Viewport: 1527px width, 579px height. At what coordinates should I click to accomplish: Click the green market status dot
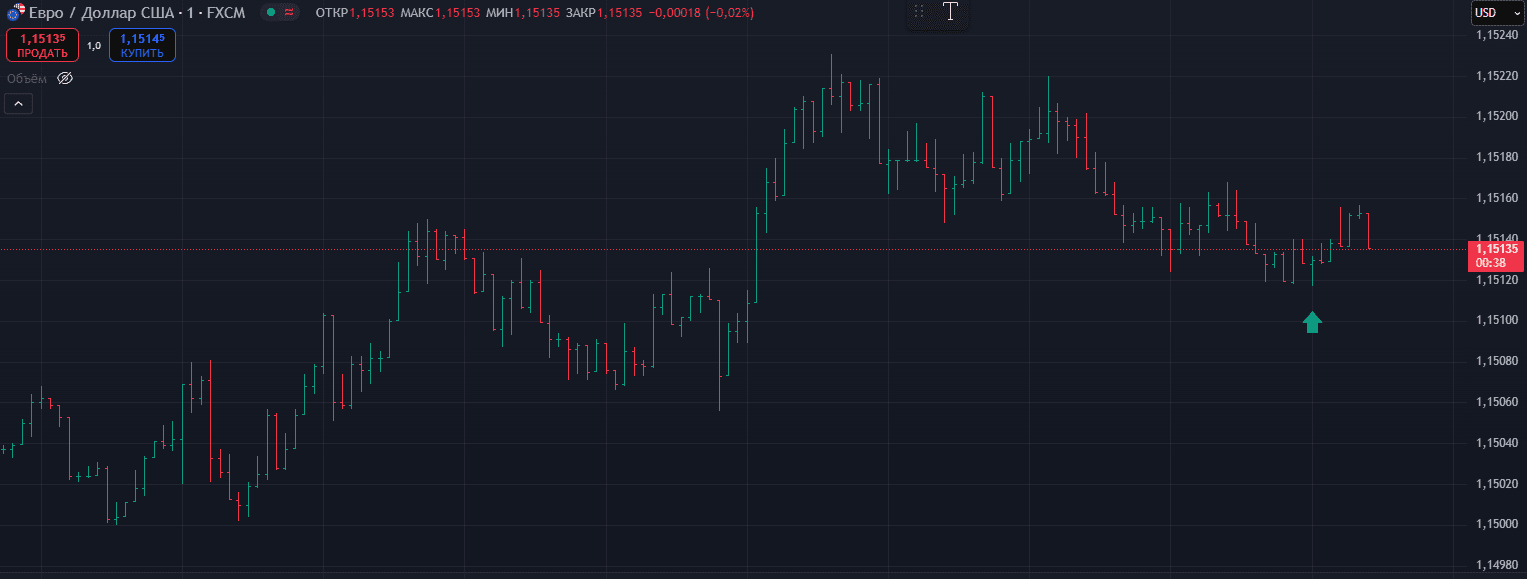coord(271,13)
